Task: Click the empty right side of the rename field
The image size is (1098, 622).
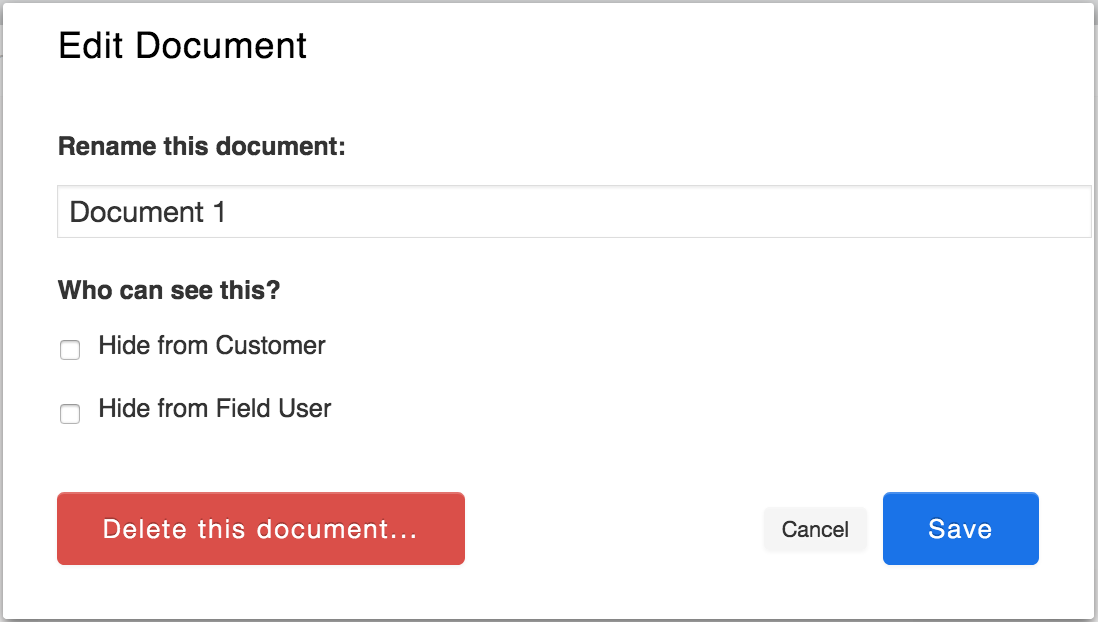Action: tap(800, 212)
